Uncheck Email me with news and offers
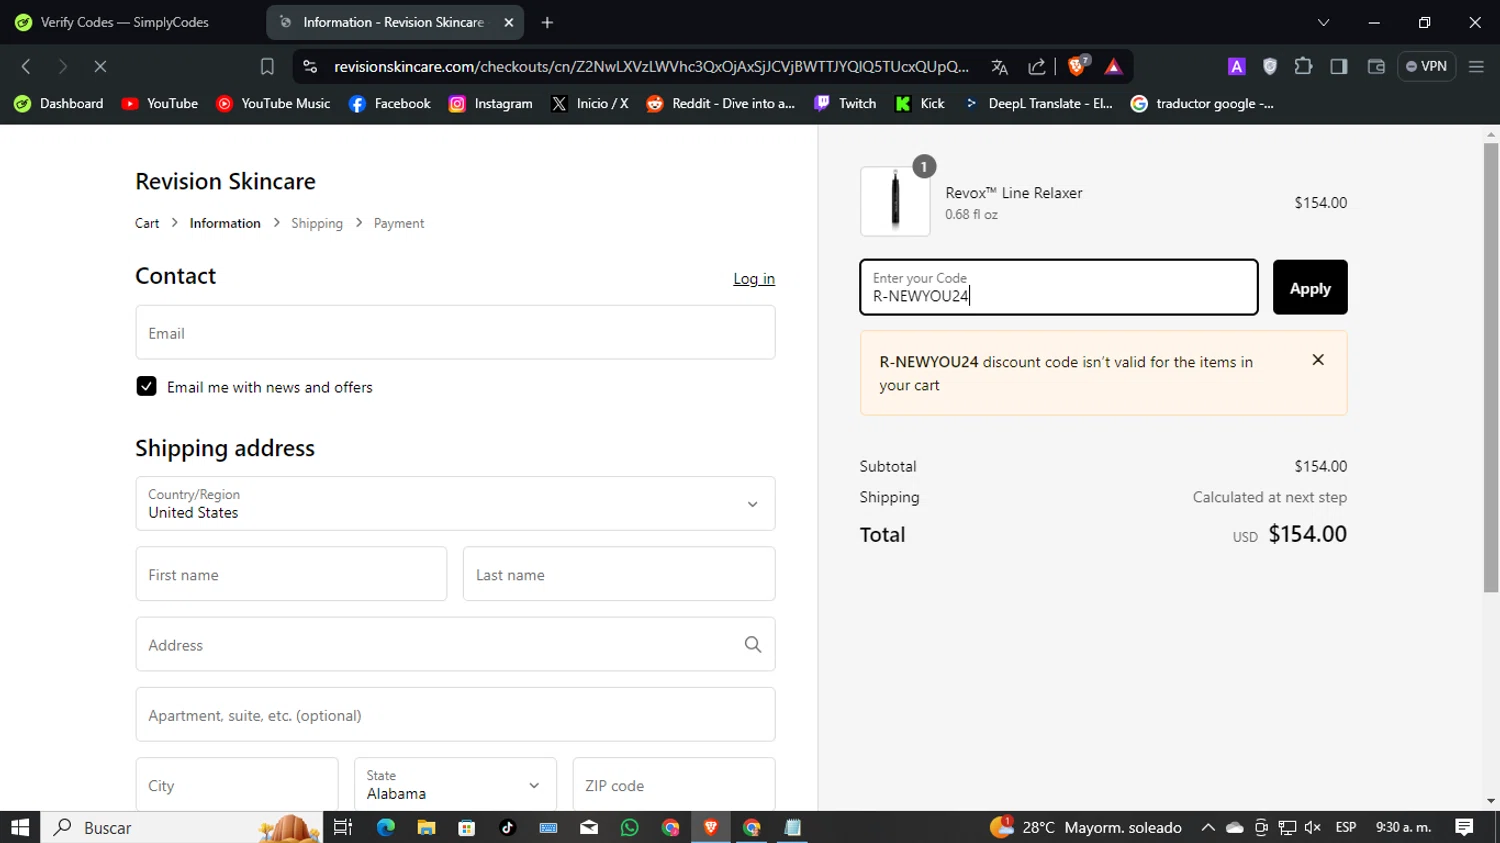The image size is (1500, 843). (146, 387)
